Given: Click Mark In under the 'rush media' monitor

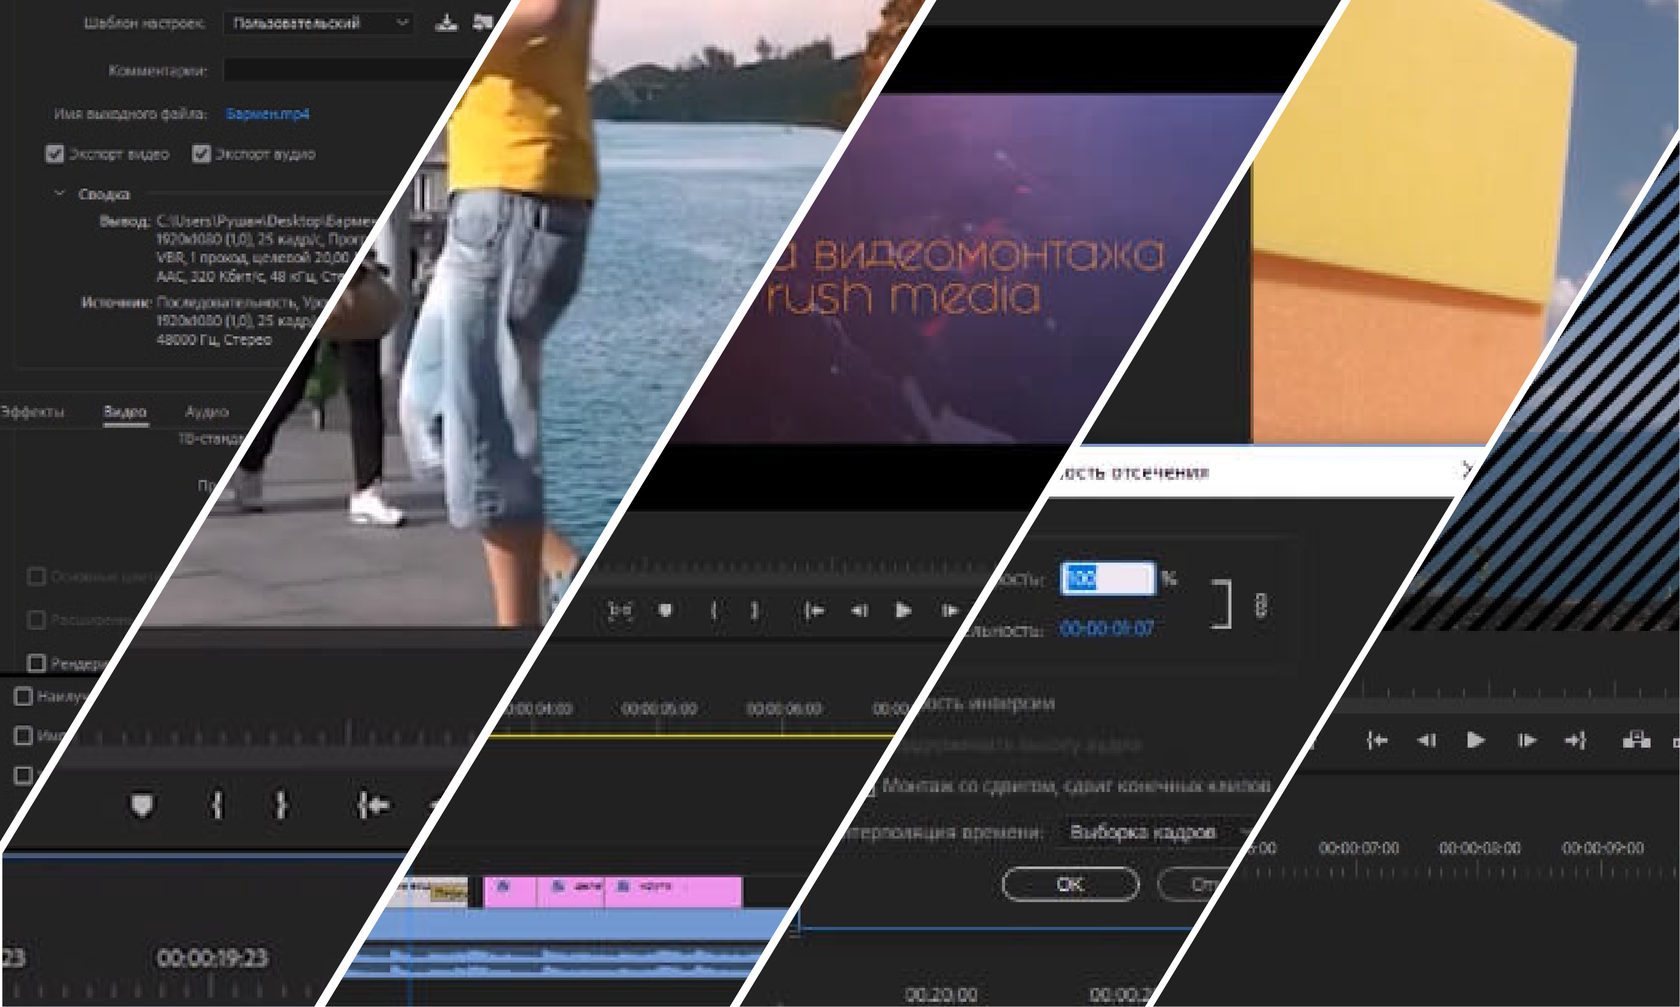Looking at the screenshot, I should 713,610.
